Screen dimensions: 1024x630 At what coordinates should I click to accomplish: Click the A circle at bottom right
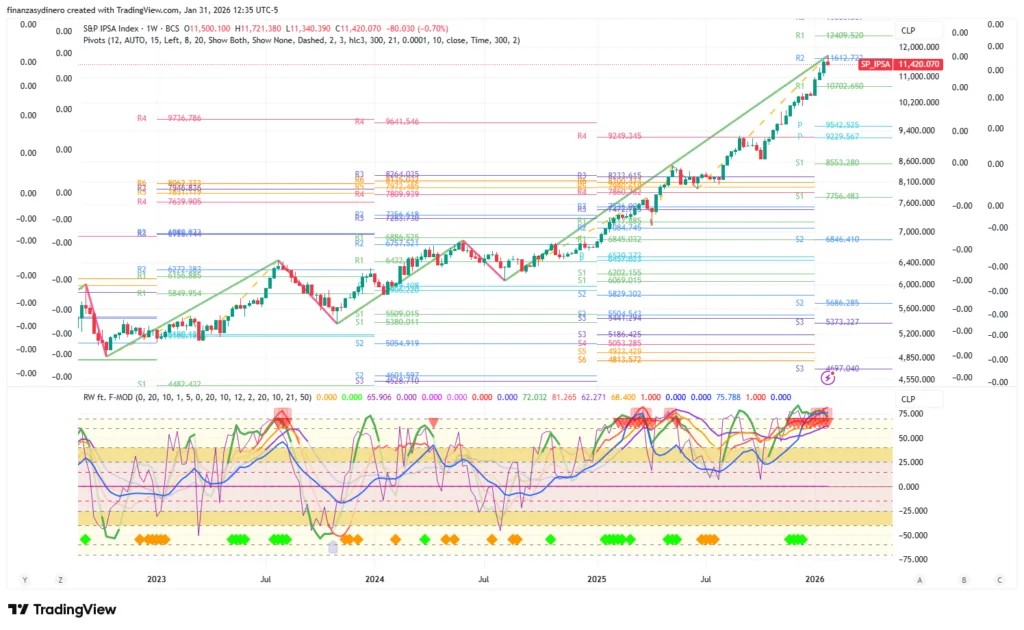point(919,579)
